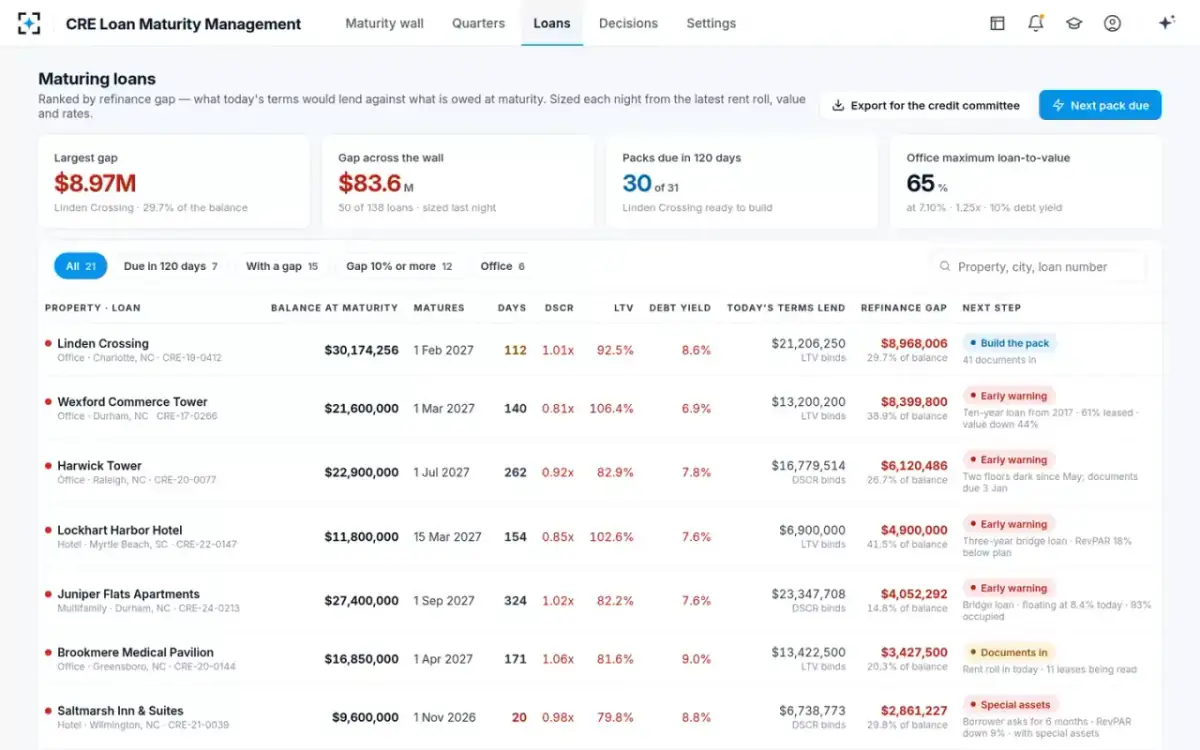1200x750 pixels.
Task: Click the app logo icon
Action: click(29, 23)
